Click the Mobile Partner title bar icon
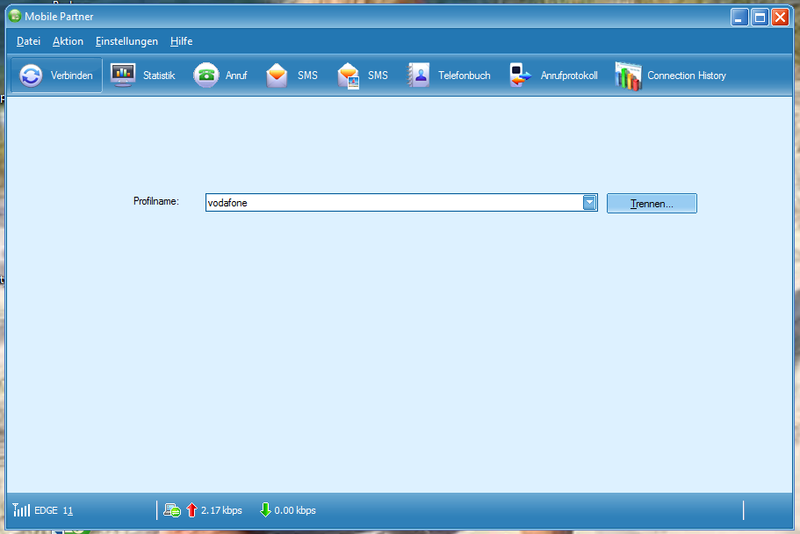 15,16
